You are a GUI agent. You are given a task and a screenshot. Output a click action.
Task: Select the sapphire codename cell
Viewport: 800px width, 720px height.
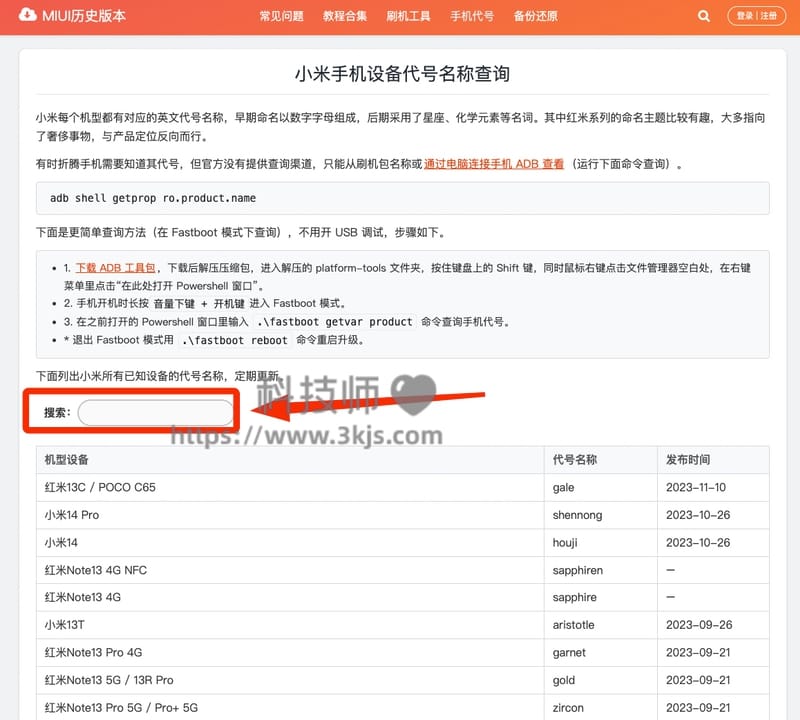click(601, 597)
